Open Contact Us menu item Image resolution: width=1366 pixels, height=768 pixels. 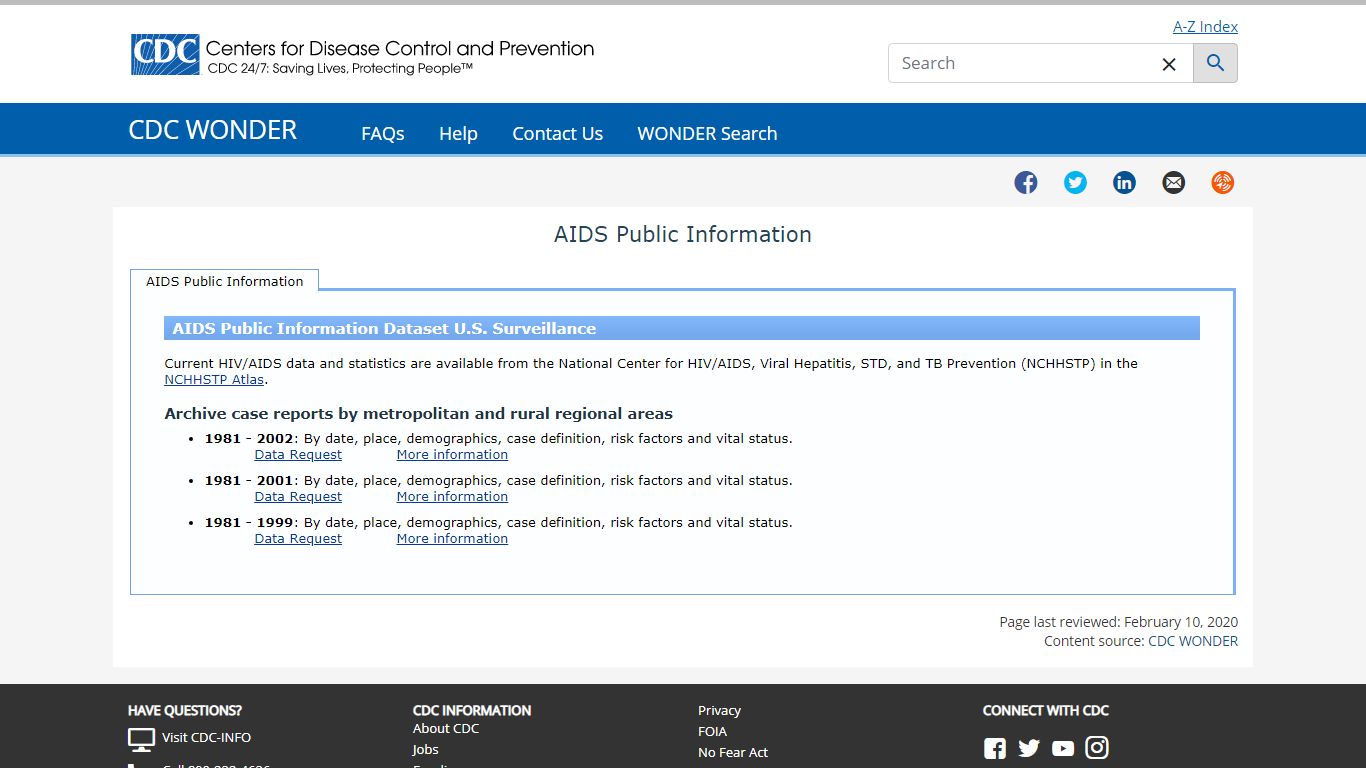(x=558, y=134)
